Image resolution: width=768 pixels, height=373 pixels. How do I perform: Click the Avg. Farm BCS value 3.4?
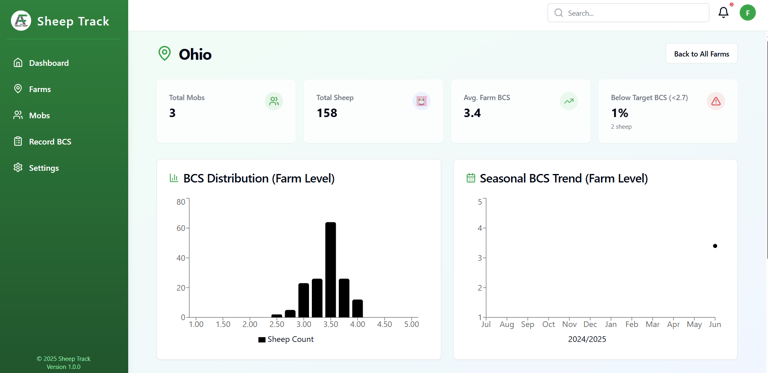pyautogui.click(x=472, y=113)
